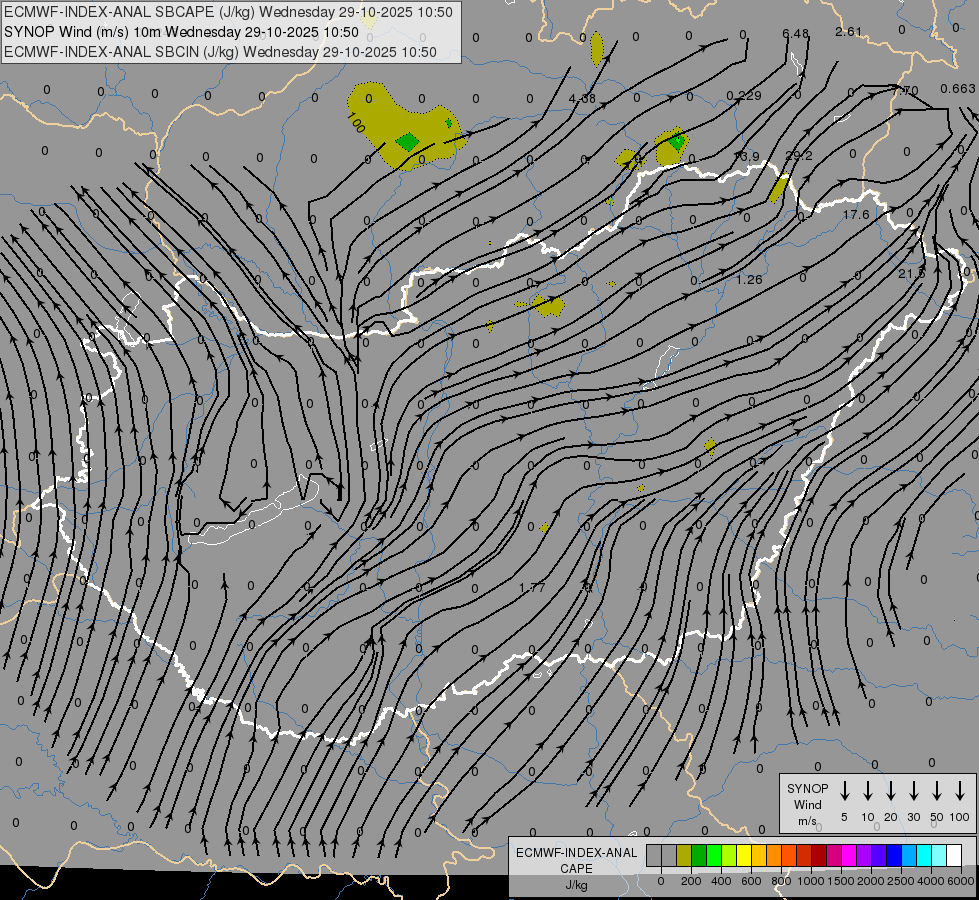979x900 pixels.
Task: Click the wind arrow above 50 m/s
Action: pyautogui.click(x=937, y=791)
